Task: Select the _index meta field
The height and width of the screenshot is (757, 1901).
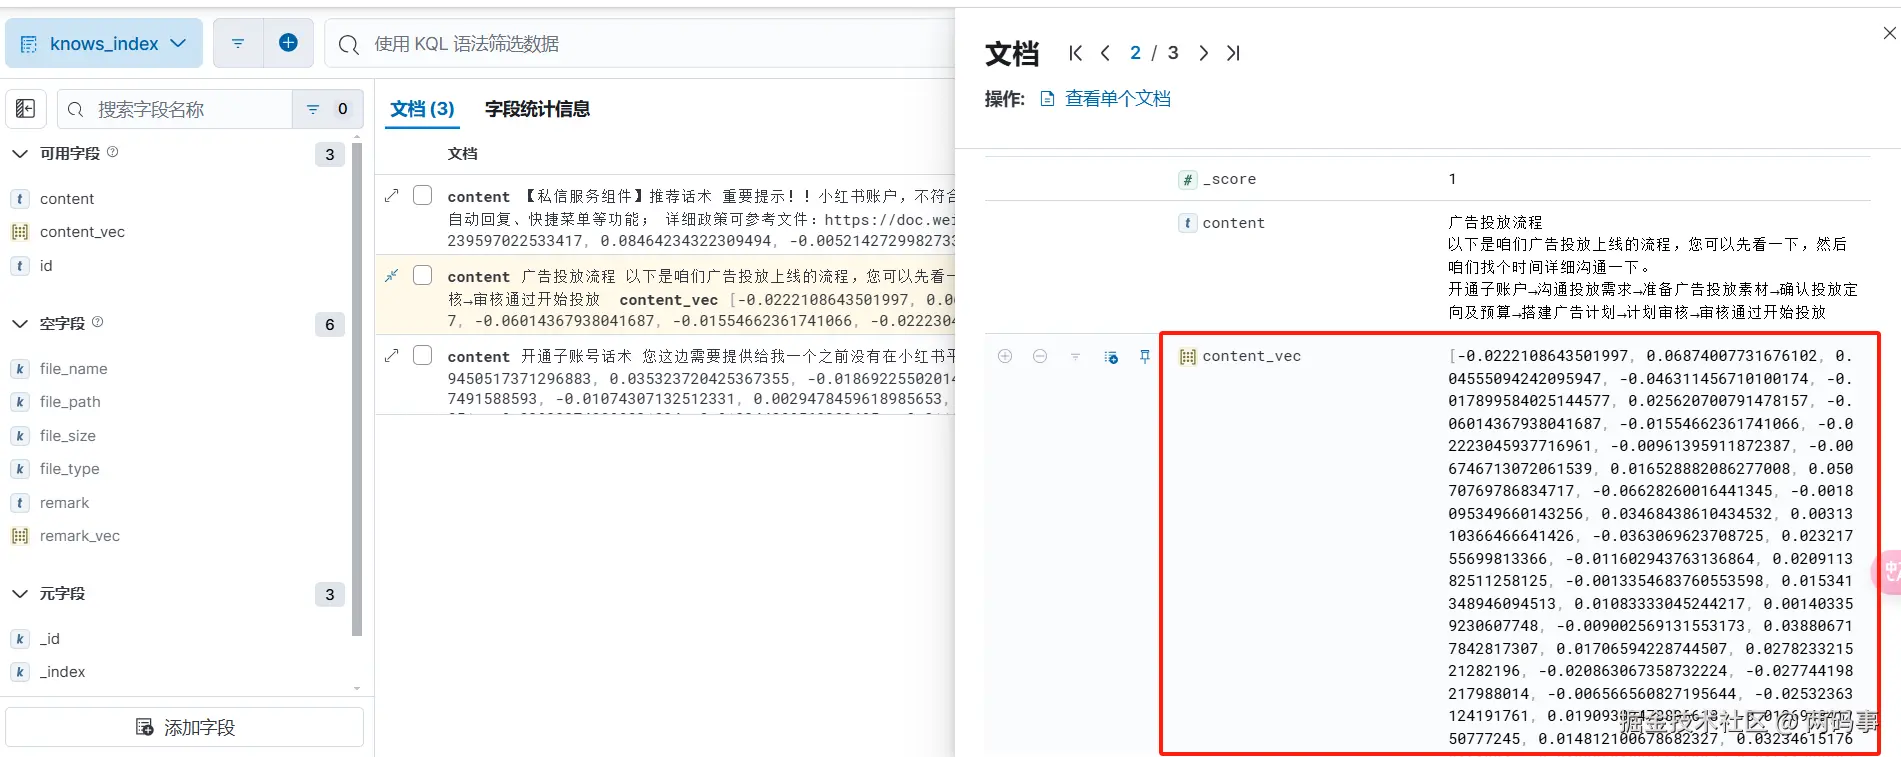Action: pyautogui.click(x=62, y=672)
